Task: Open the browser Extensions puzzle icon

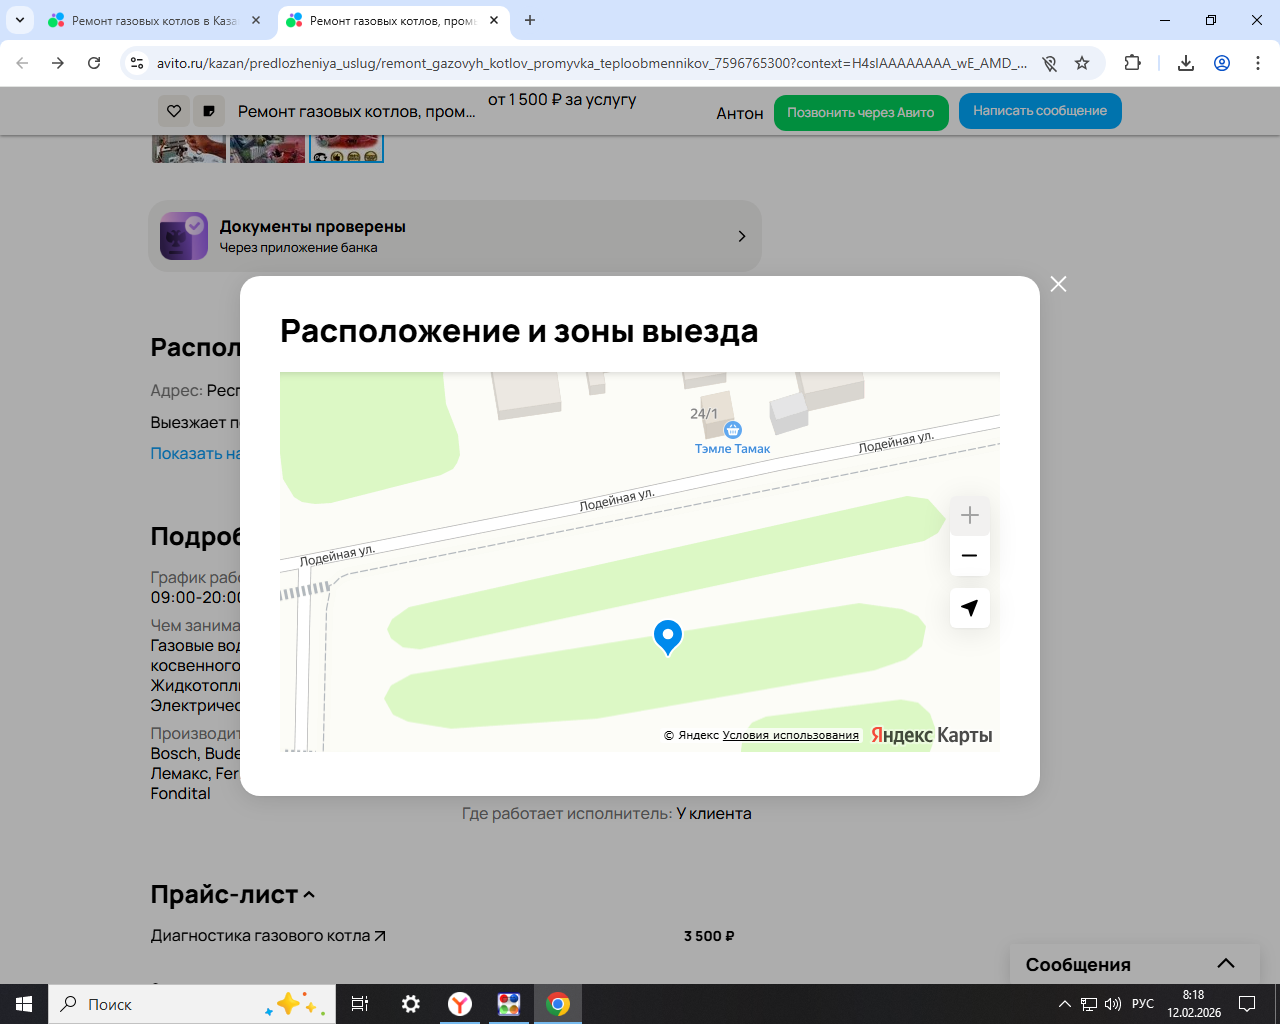Action: (x=1132, y=63)
